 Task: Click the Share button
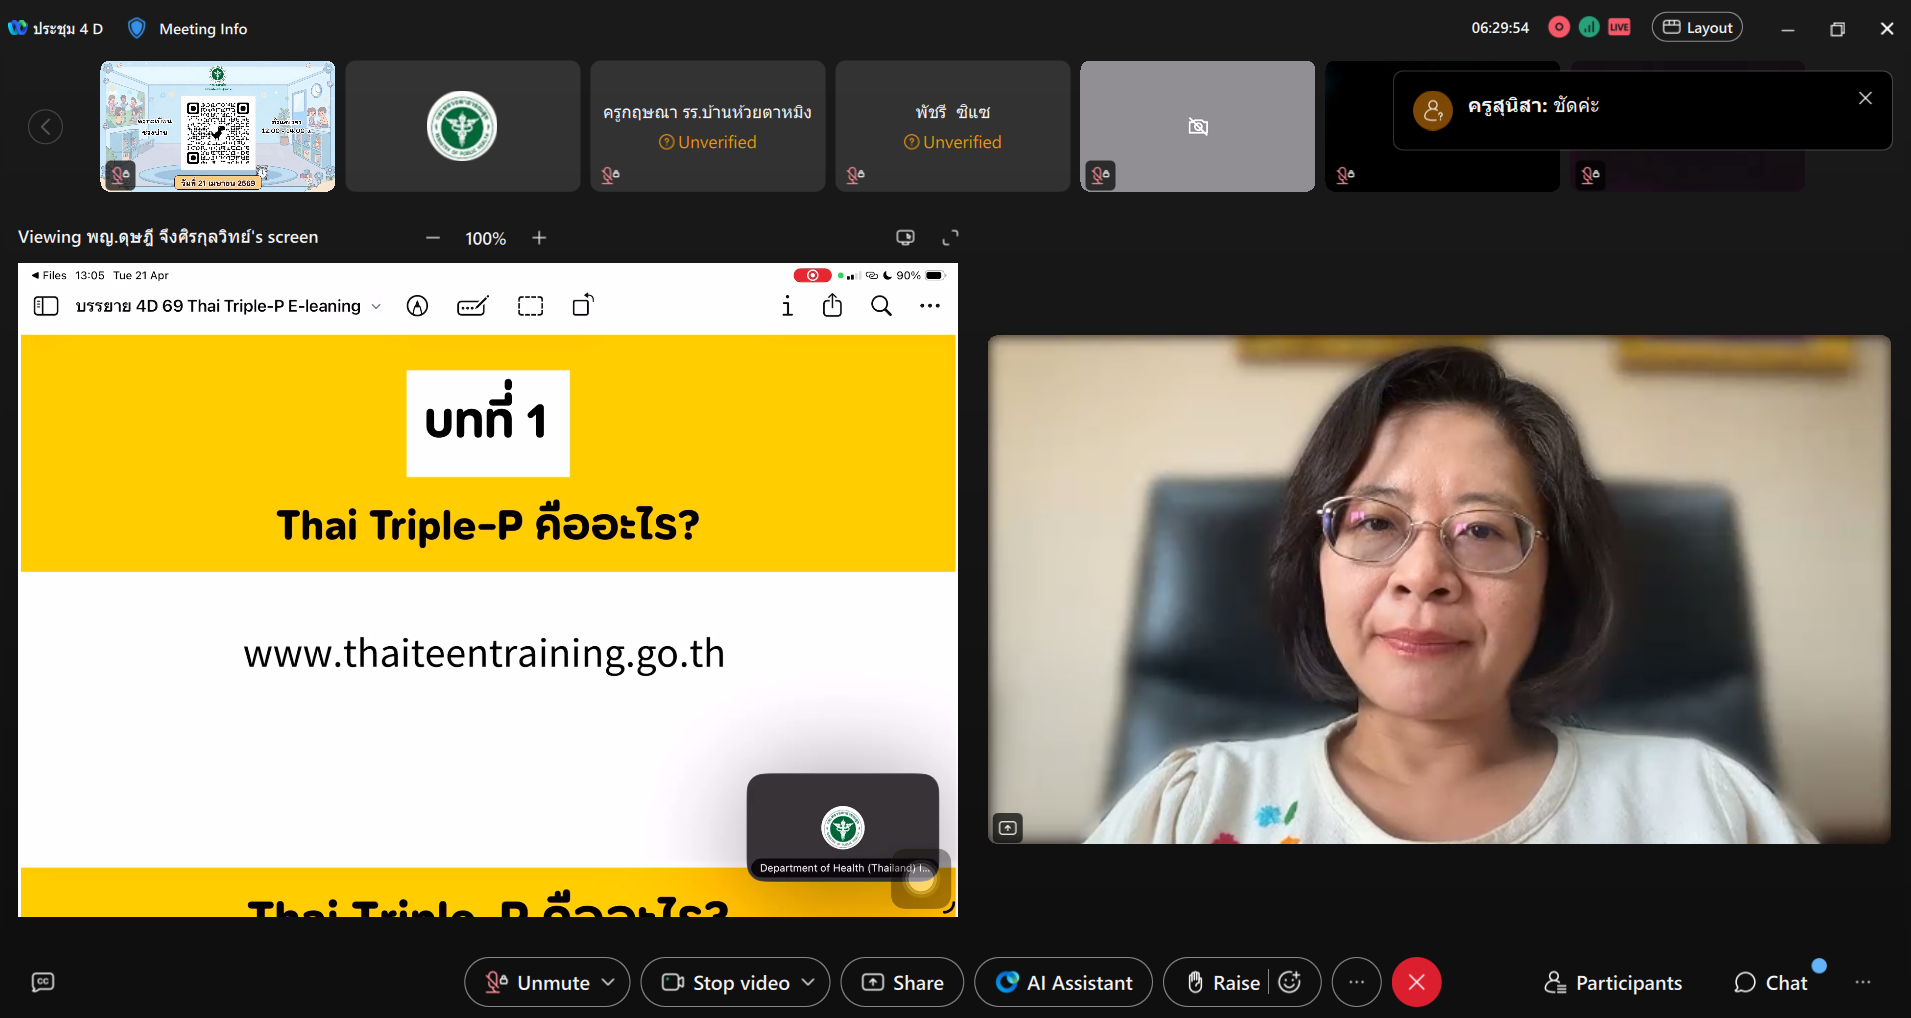click(x=902, y=982)
